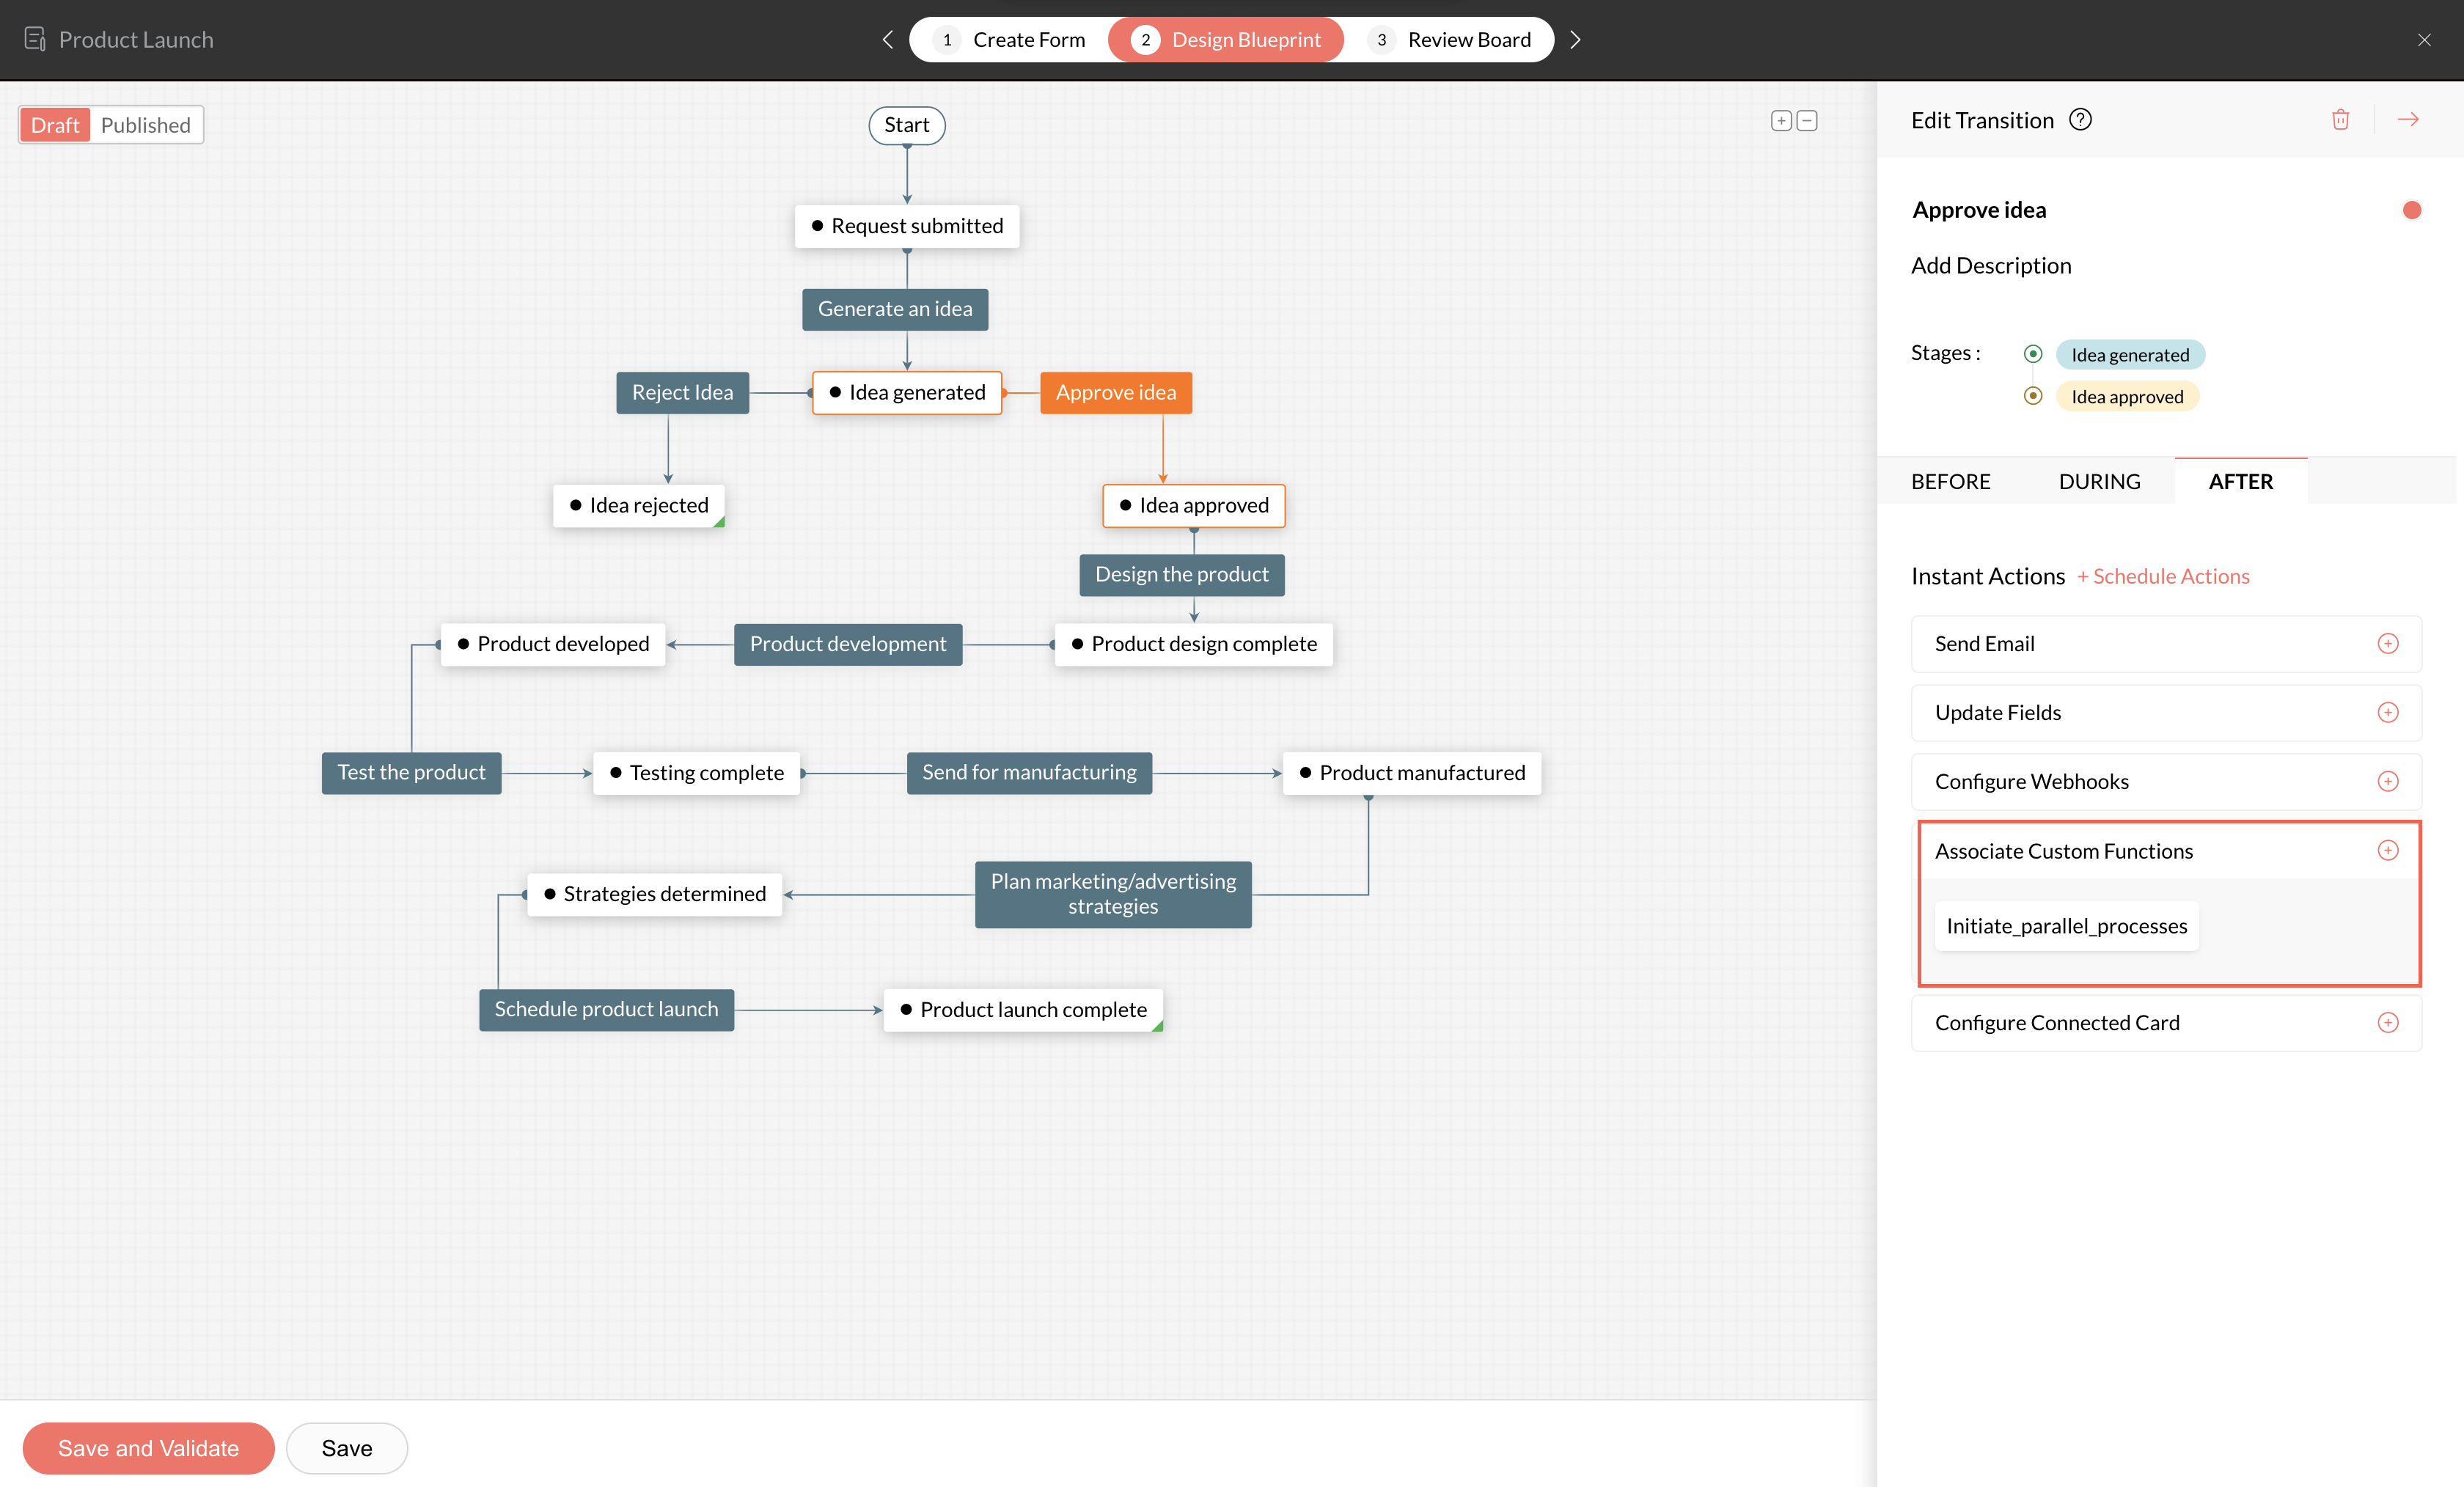Add a Configure Webhooks action
Screen dimensions: 2464x1487
2387,782
